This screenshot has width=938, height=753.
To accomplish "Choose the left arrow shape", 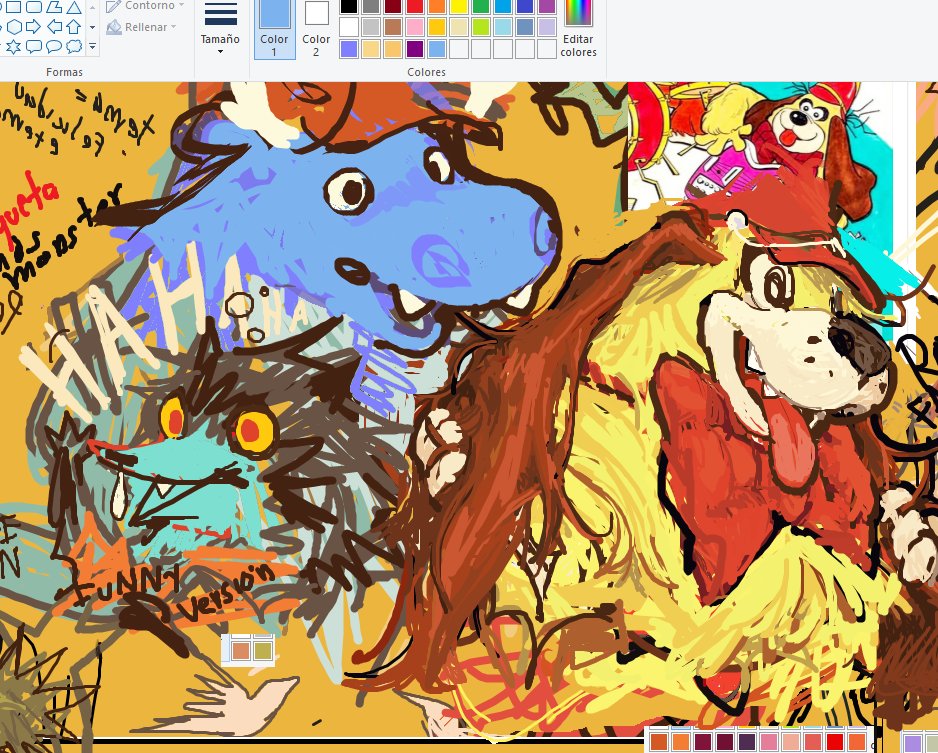I will pyautogui.click(x=54, y=26).
